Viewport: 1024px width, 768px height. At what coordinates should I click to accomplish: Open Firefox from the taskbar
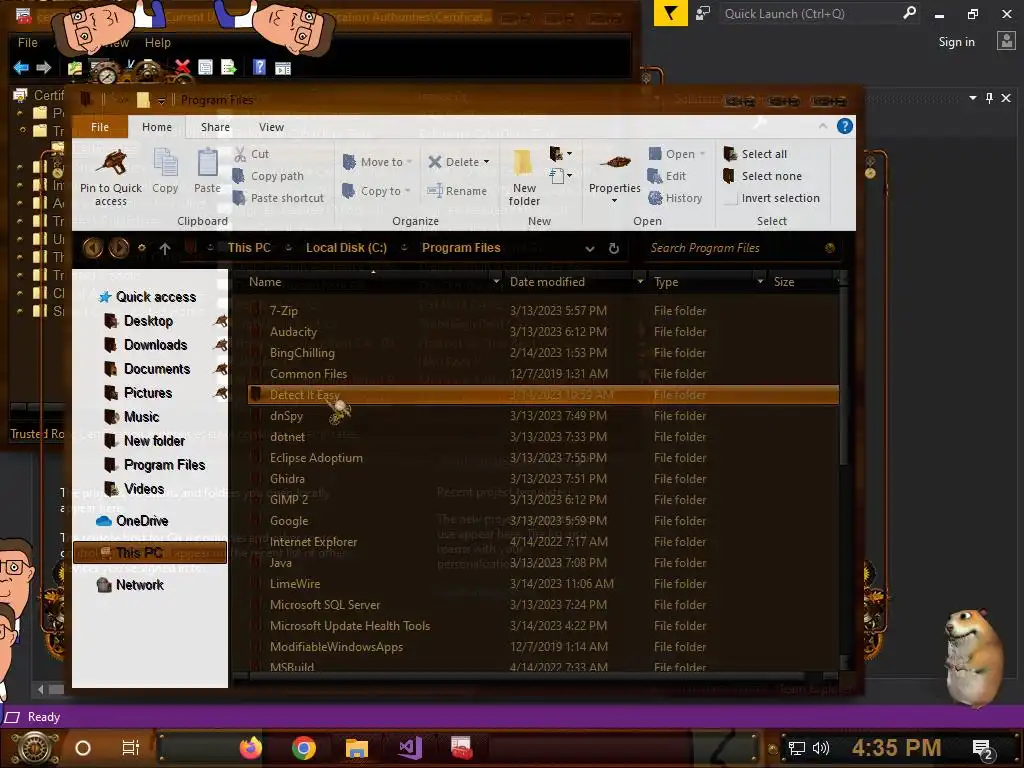click(x=250, y=748)
